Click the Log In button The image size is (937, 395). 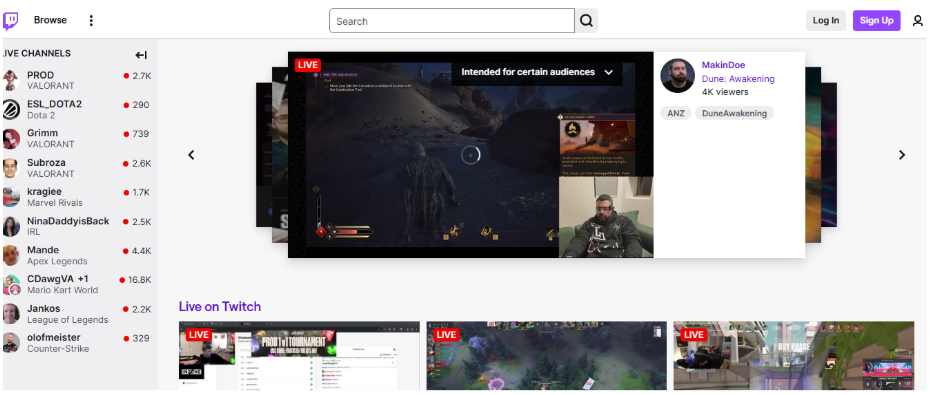tap(826, 20)
